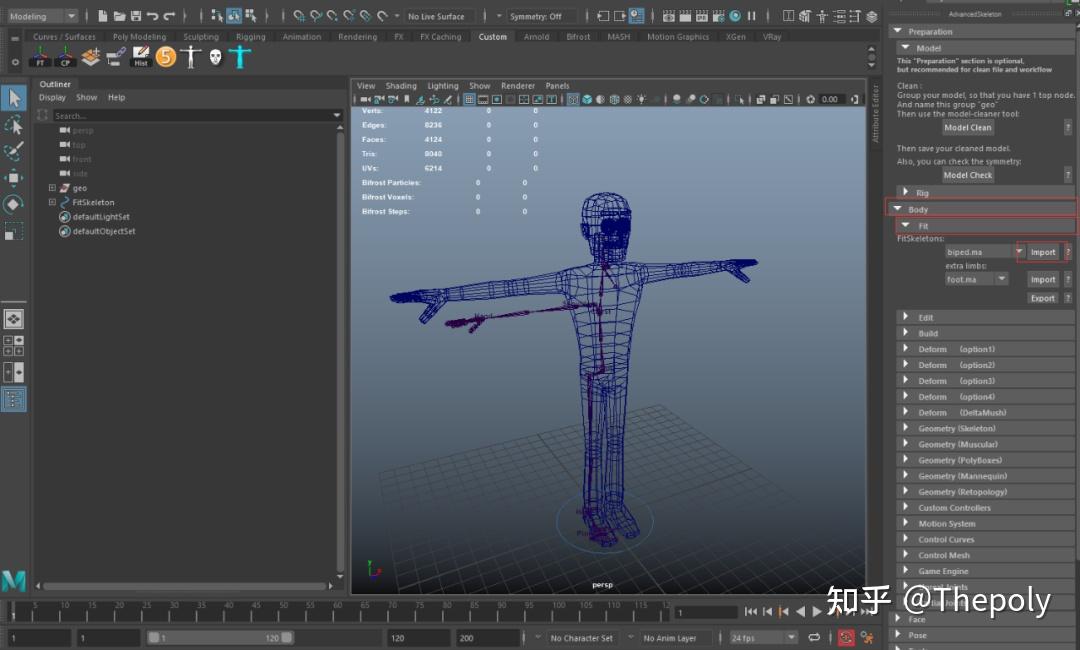Open the biped.ma FitSkeletons dropdown
This screenshot has height=650, width=1080.
pos(1019,252)
